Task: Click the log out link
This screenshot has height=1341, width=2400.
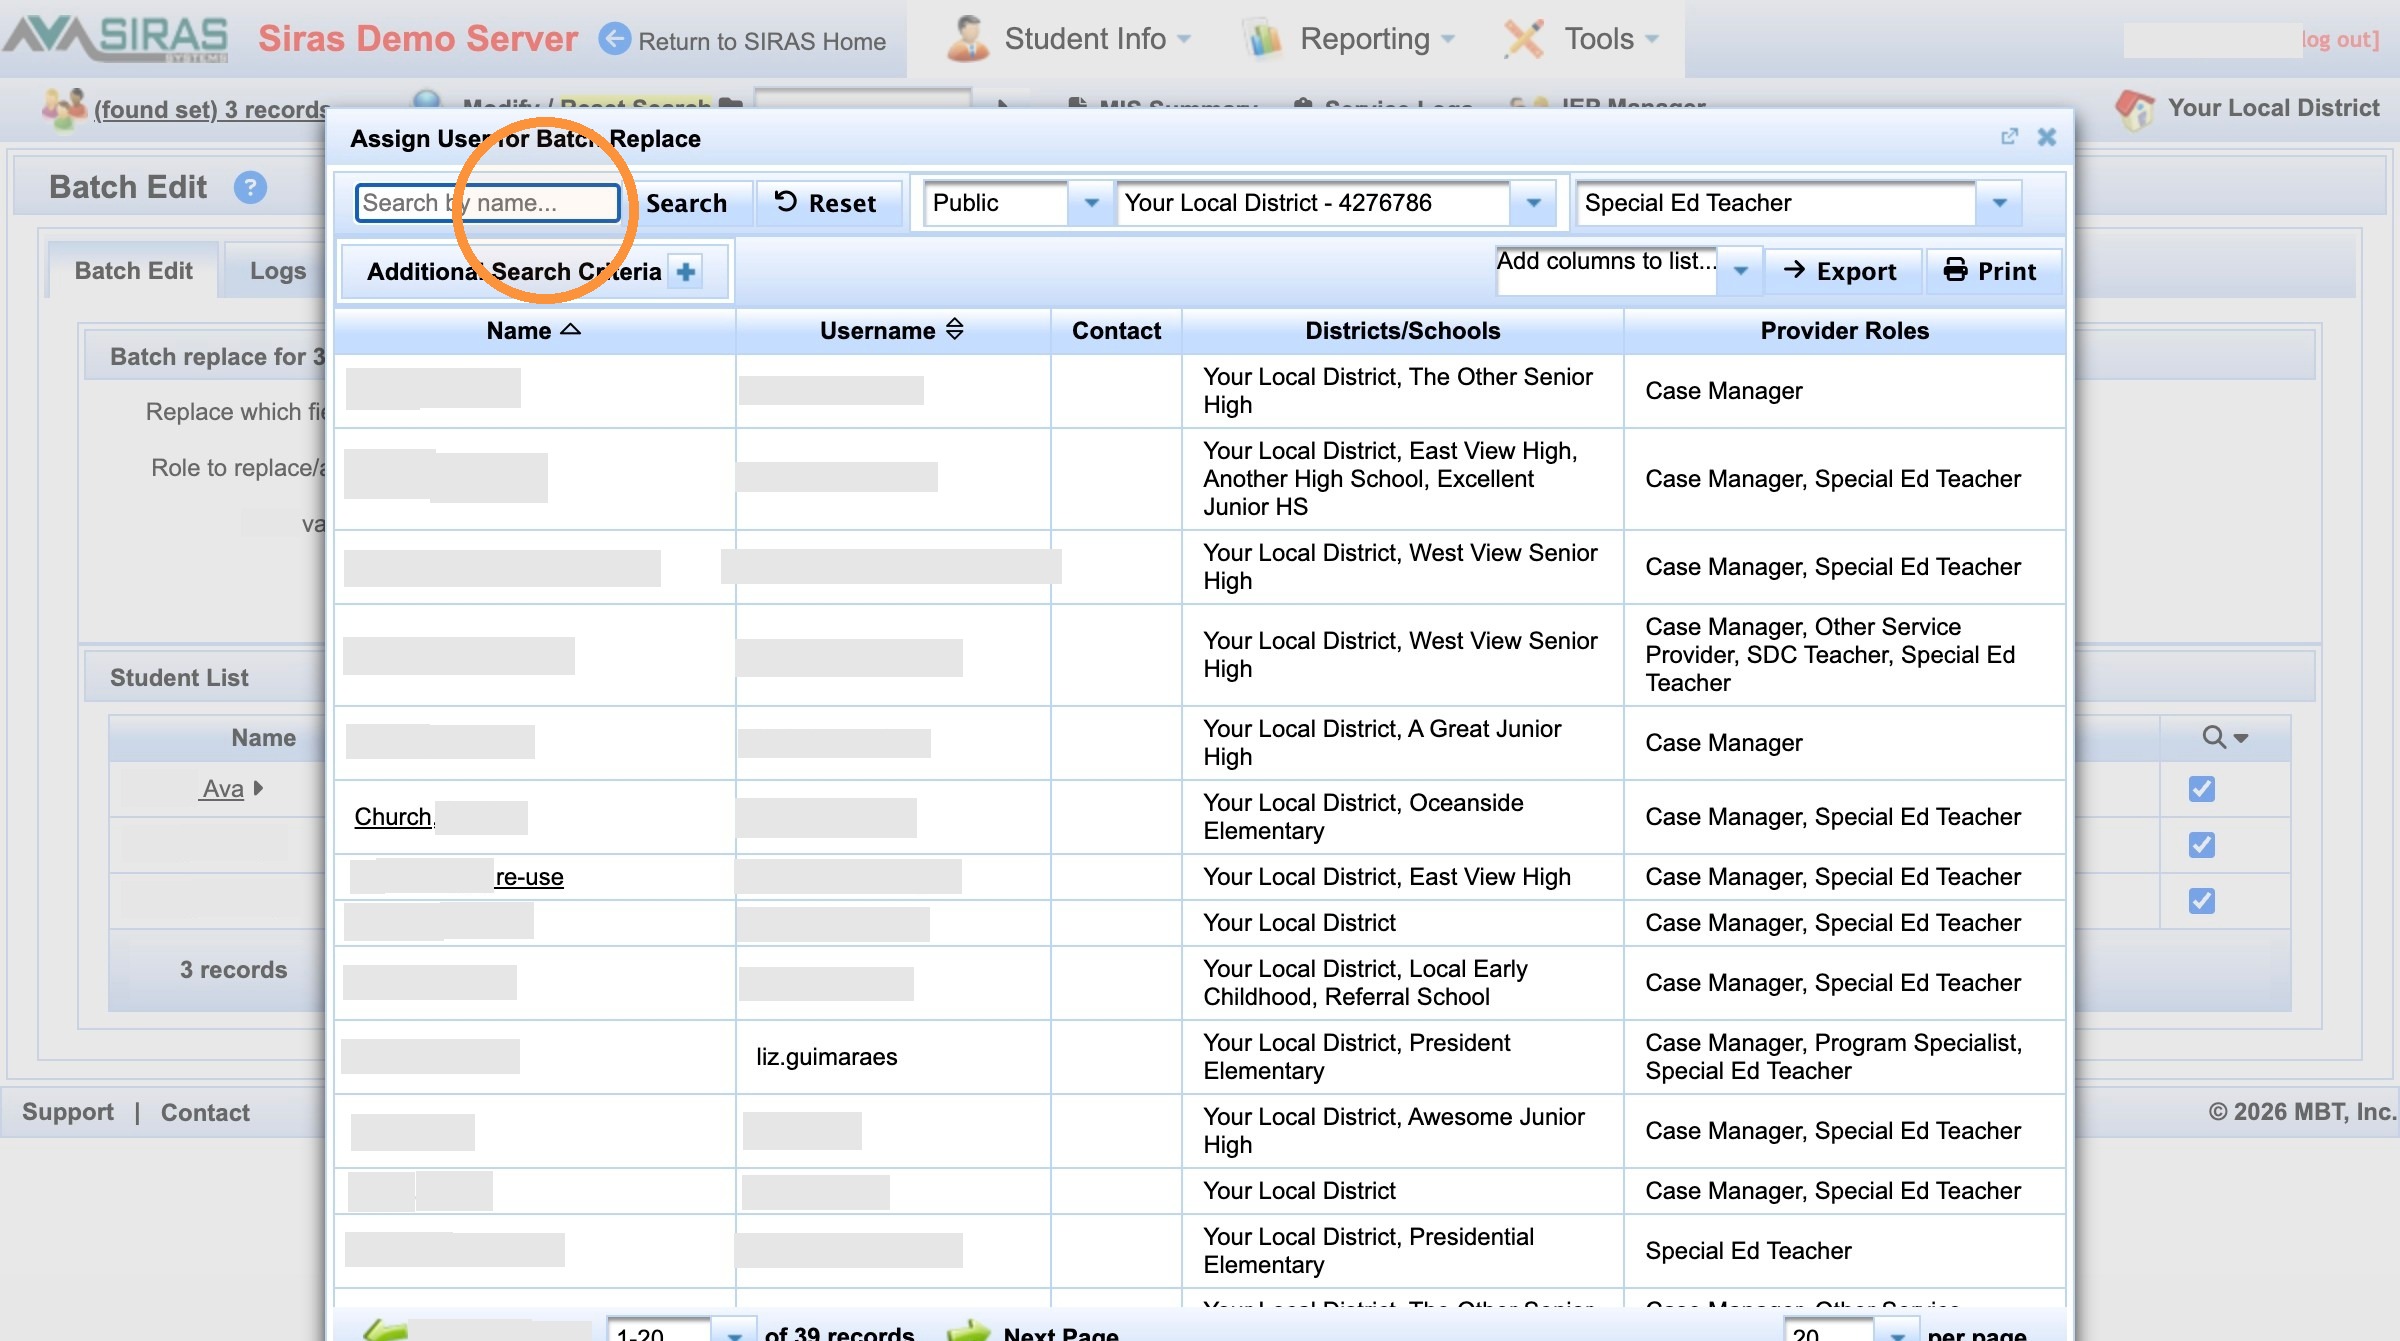Action: [x=2340, y=39]
